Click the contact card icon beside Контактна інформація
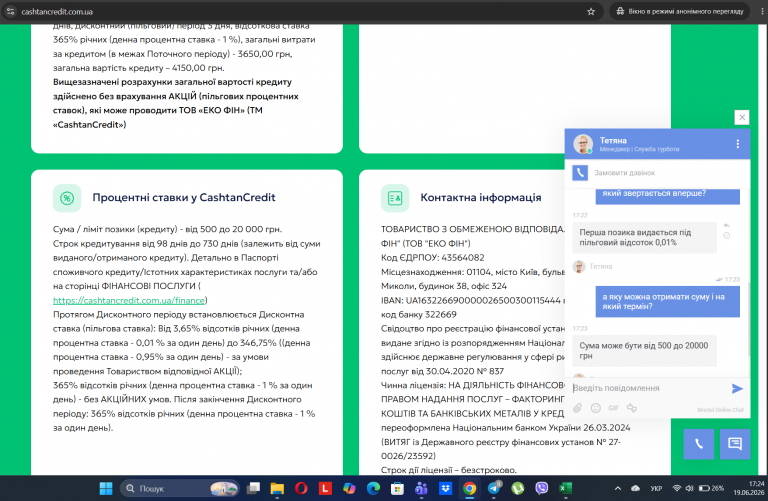 (x=395, y=198)
